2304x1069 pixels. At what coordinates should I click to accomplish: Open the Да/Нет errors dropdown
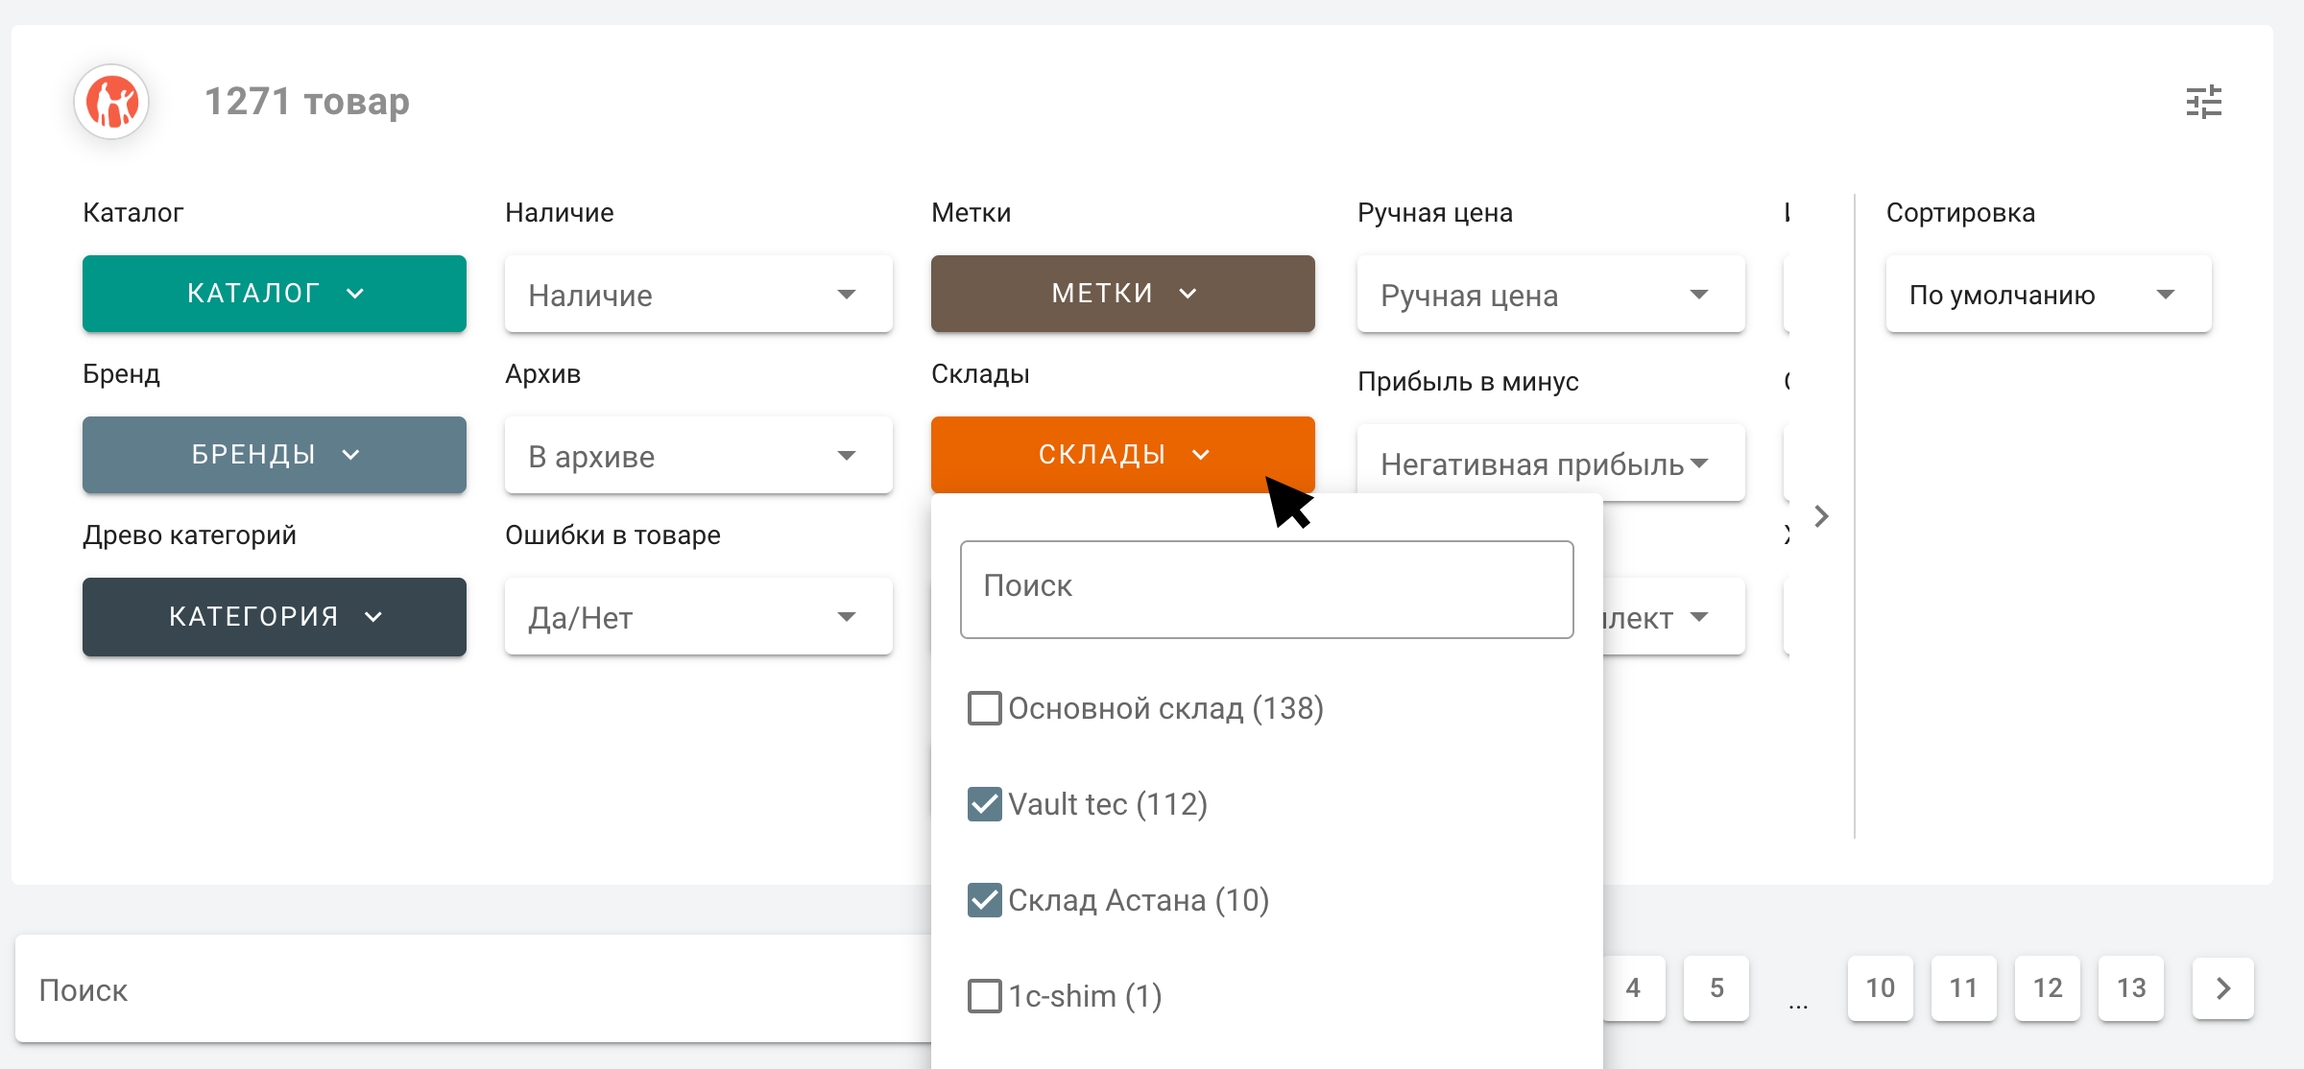(698, 617)
